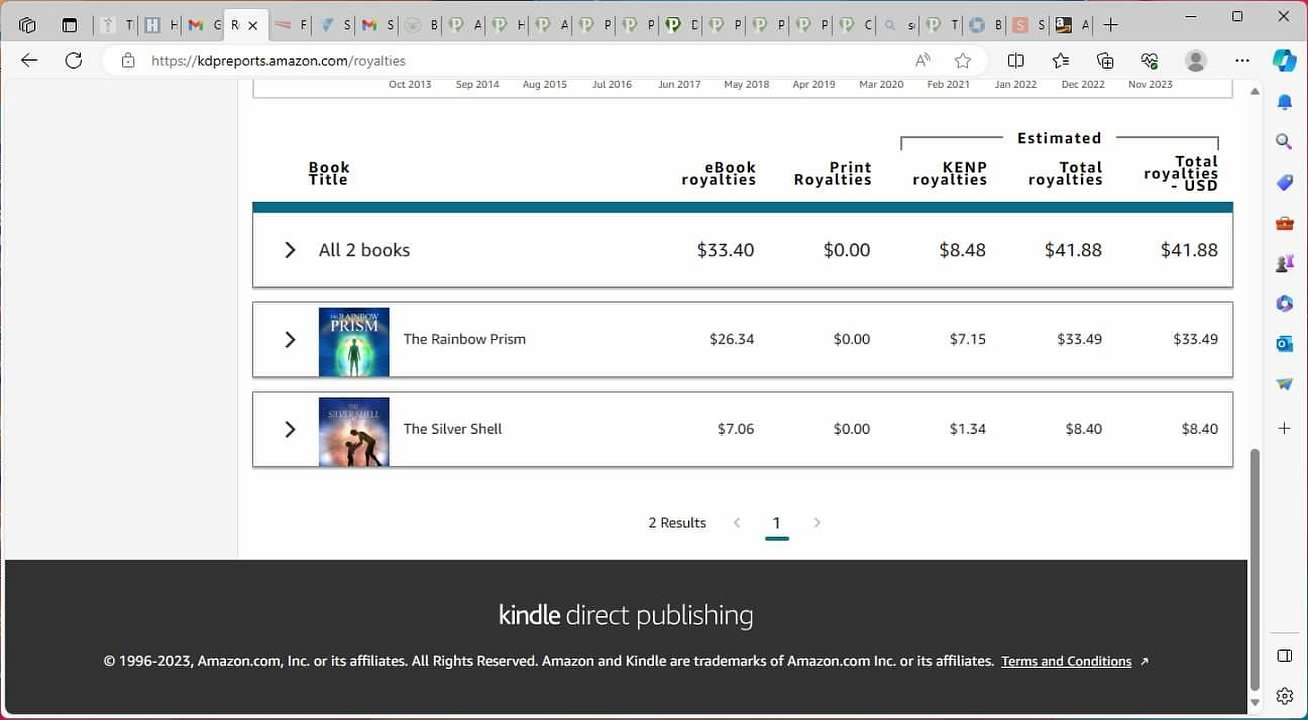This screenshot has height=720, width=1308.
Task: Click the Print Royalties column header
Action: [832, 174]
